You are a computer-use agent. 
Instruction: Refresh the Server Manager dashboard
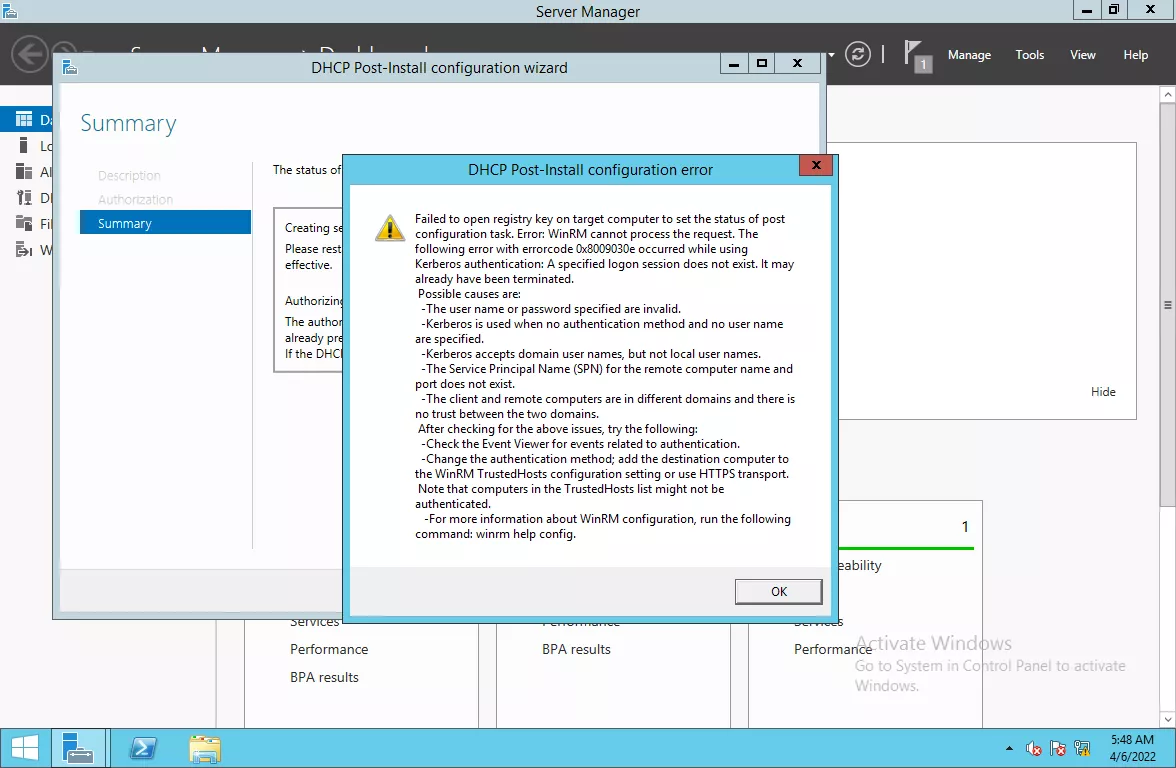[x=858, y=54]
